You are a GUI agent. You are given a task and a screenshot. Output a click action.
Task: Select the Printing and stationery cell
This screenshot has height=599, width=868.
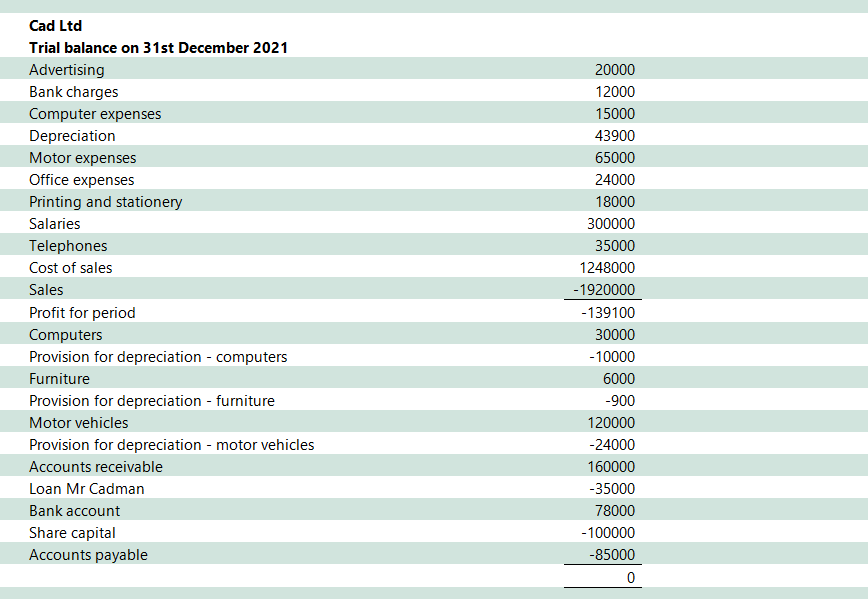[x=106, y=202]
